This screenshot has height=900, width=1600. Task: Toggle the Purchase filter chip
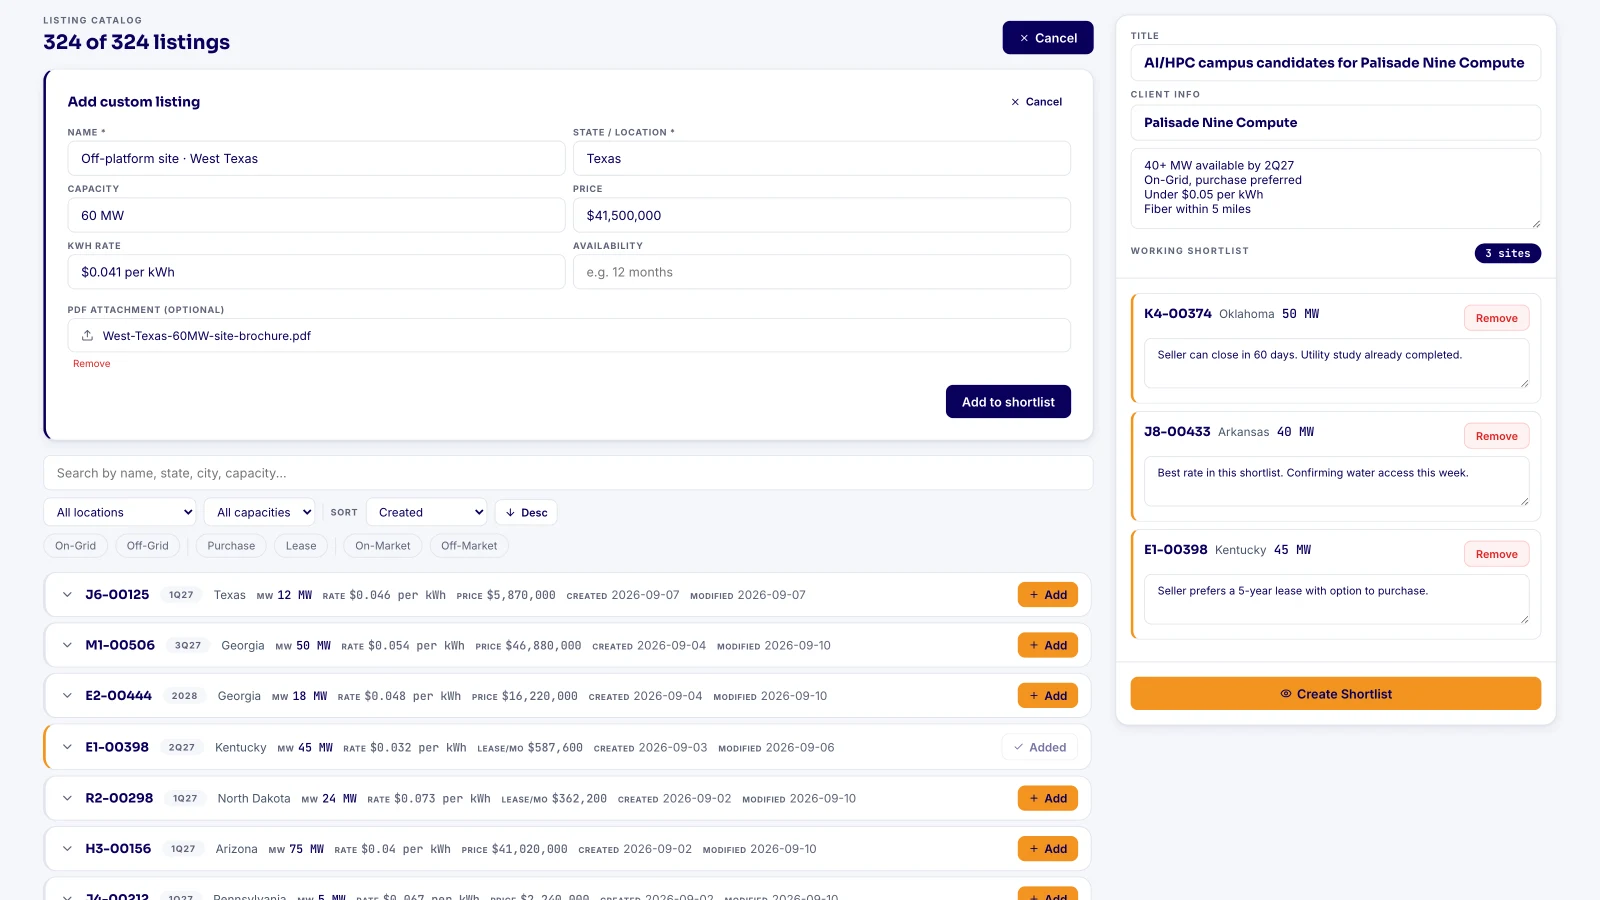[231, 546]
